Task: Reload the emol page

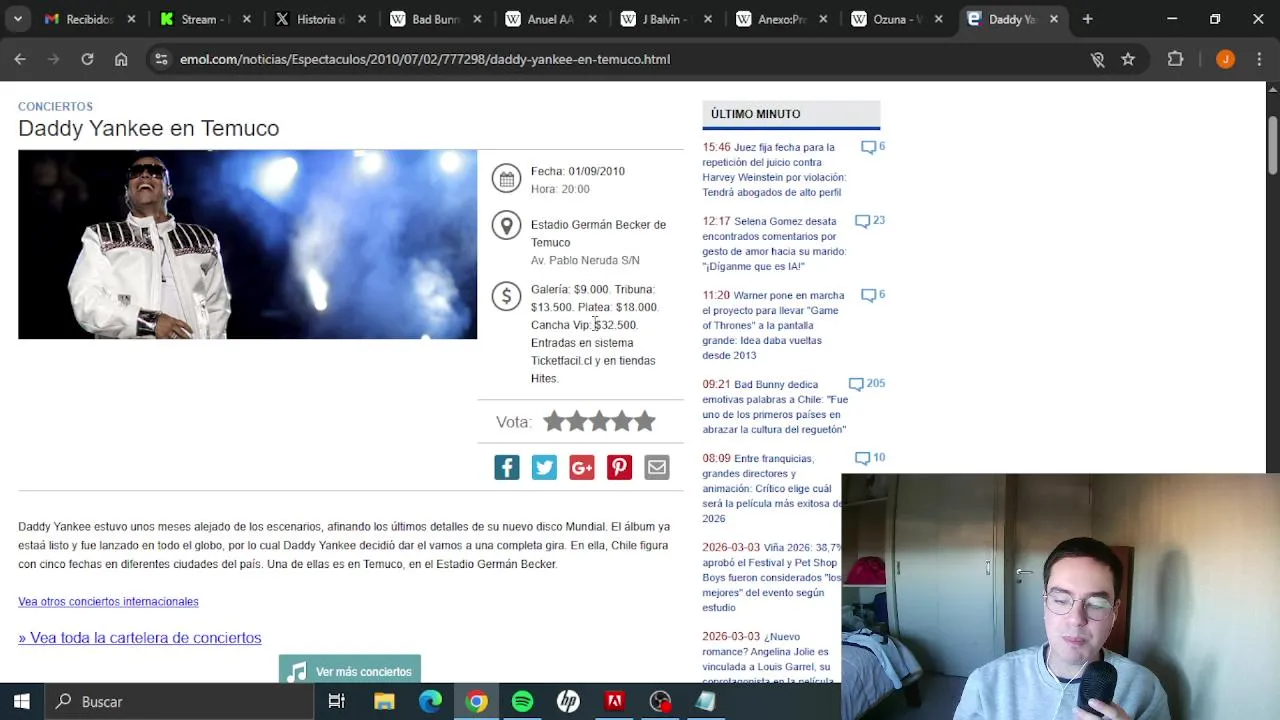Action: 87,59
